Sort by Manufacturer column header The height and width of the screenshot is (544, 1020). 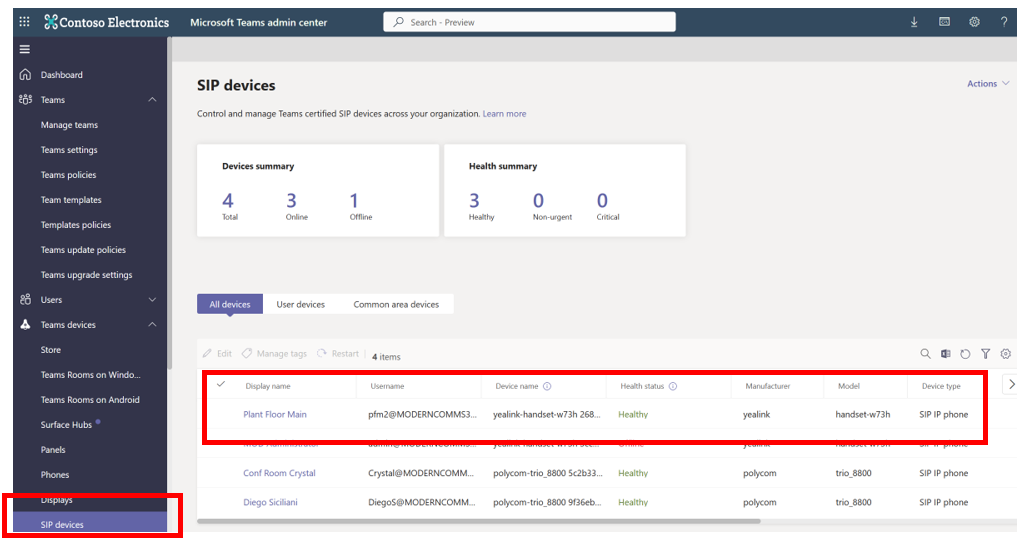768,386
